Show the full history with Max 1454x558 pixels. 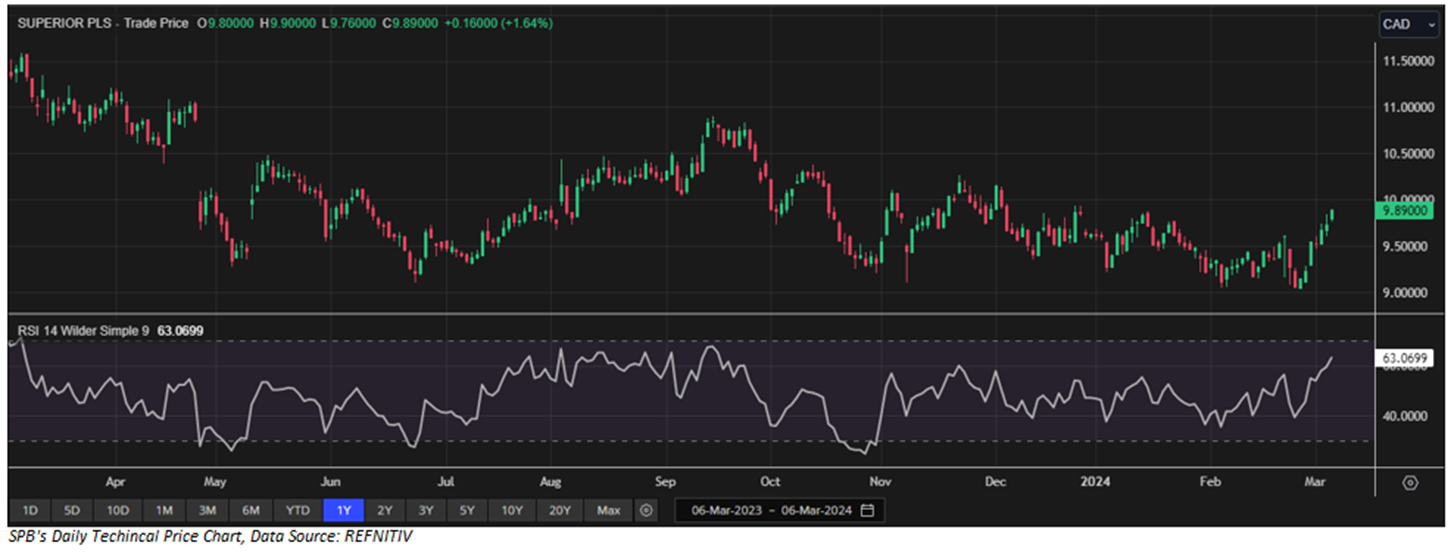608,511
